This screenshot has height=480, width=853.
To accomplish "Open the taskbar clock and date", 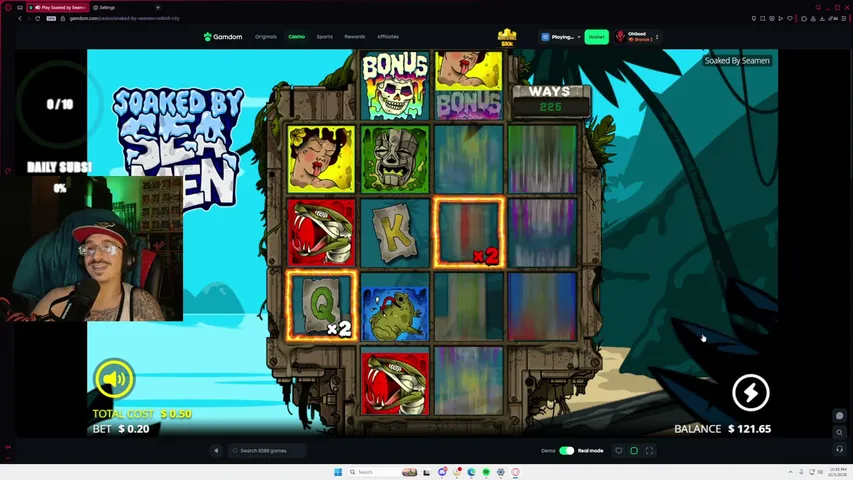I will 838,472.
